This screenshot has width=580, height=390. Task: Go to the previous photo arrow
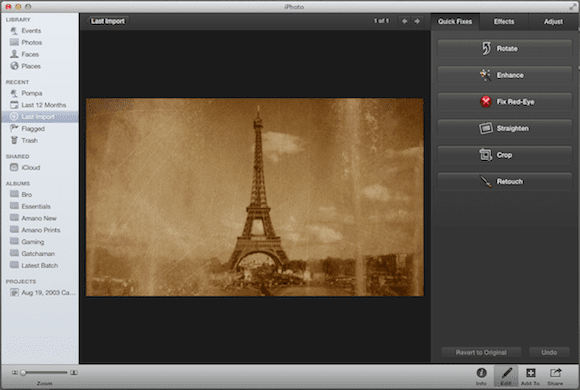(x=405, y=21)
